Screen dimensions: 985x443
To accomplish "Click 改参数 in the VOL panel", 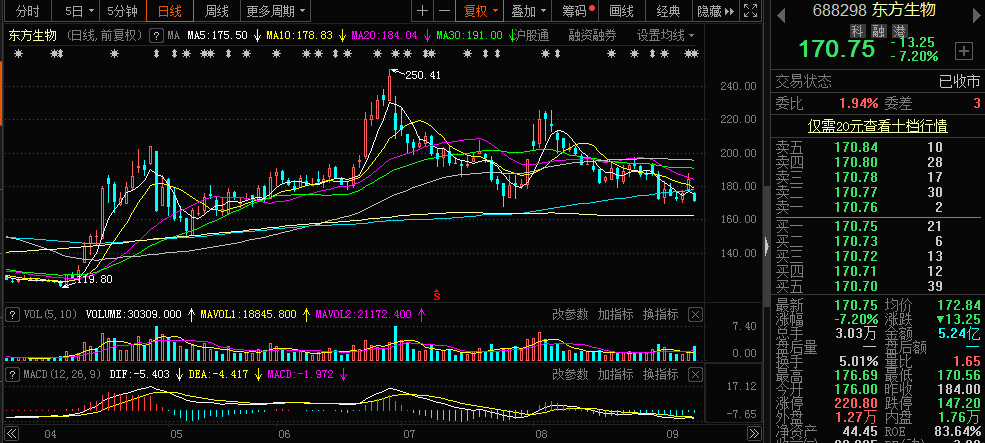I will pyautogui.click(x=570, y=314).
